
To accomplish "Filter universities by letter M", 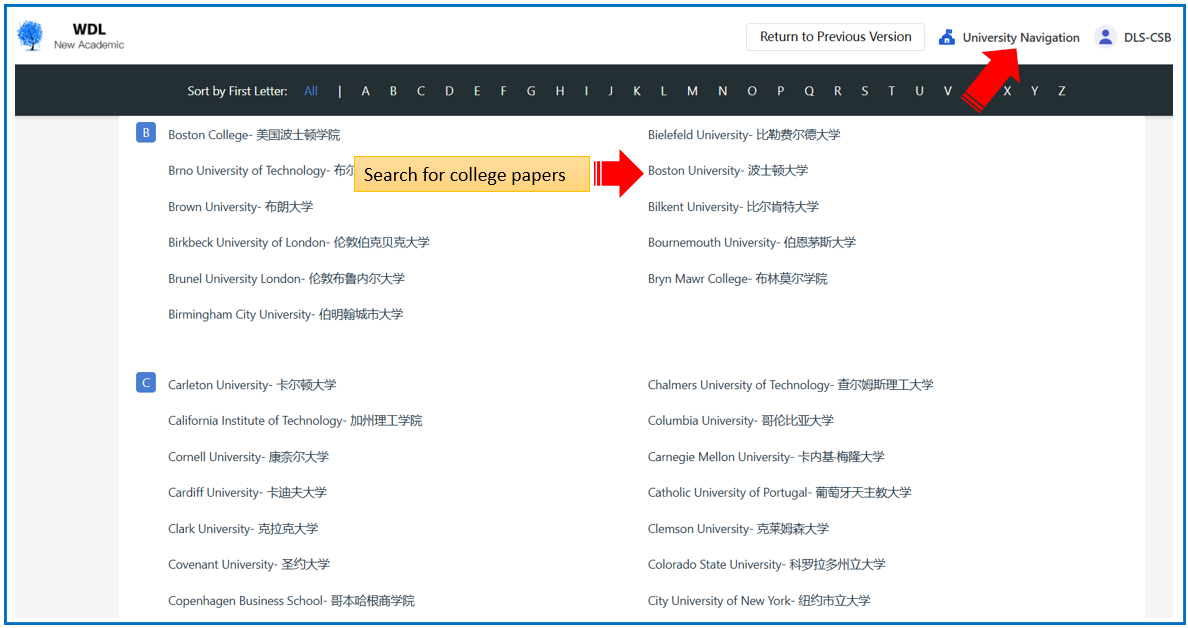I will coord(692,91).
